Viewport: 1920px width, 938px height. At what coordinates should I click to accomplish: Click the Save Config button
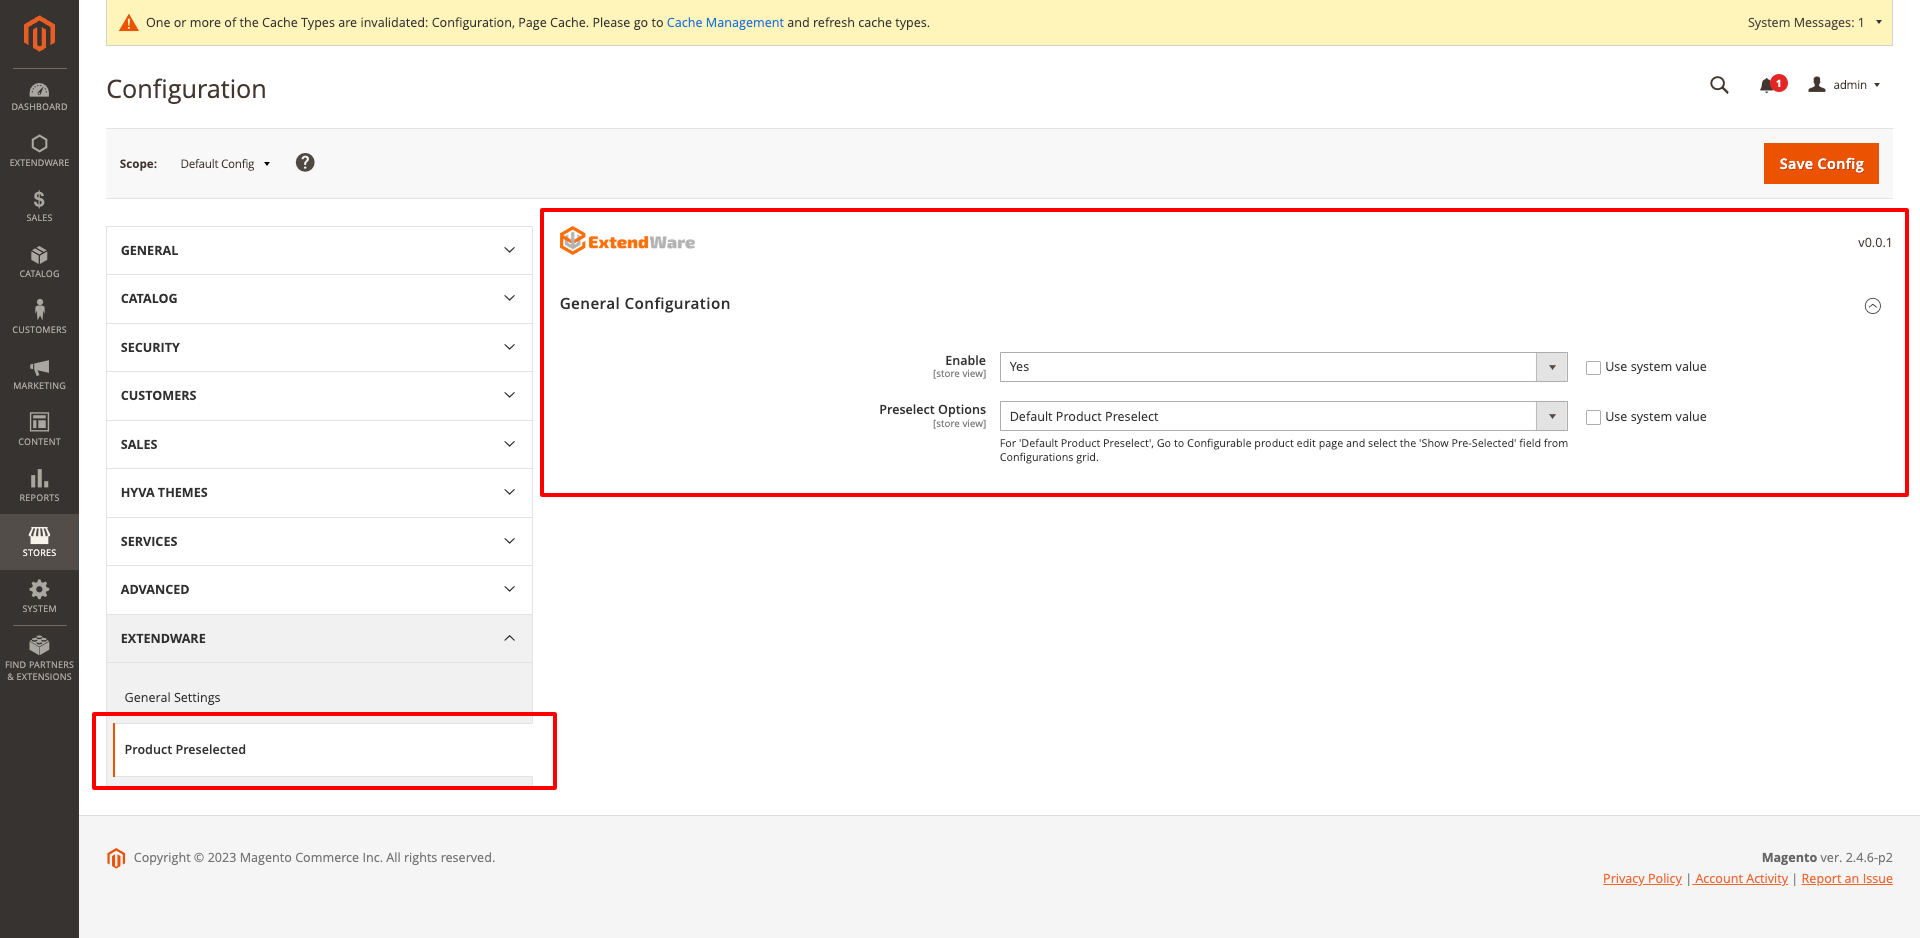(x=1820, y=164)
